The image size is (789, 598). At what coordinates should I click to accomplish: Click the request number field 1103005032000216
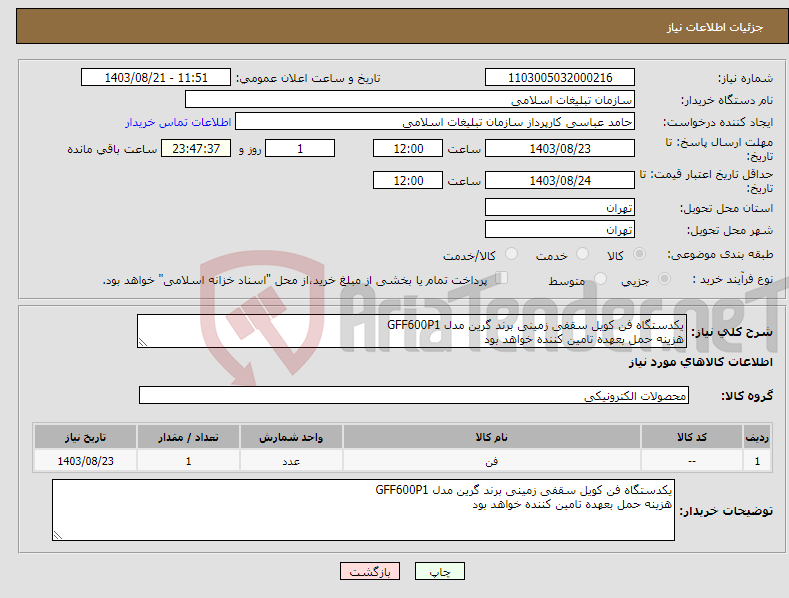coord(560,78)
